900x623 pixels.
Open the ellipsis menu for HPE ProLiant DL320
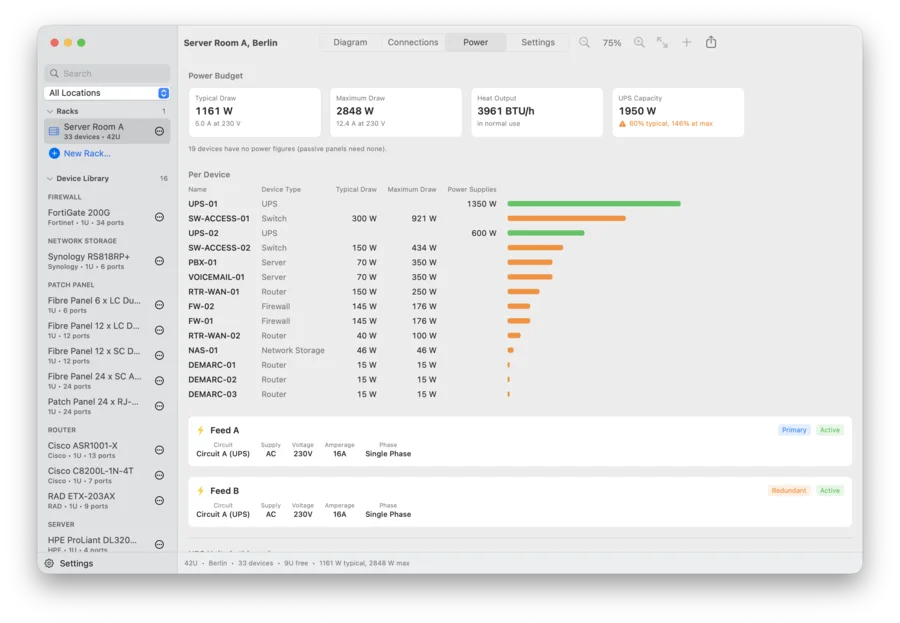pyautogui.click(x=160, y=544)
